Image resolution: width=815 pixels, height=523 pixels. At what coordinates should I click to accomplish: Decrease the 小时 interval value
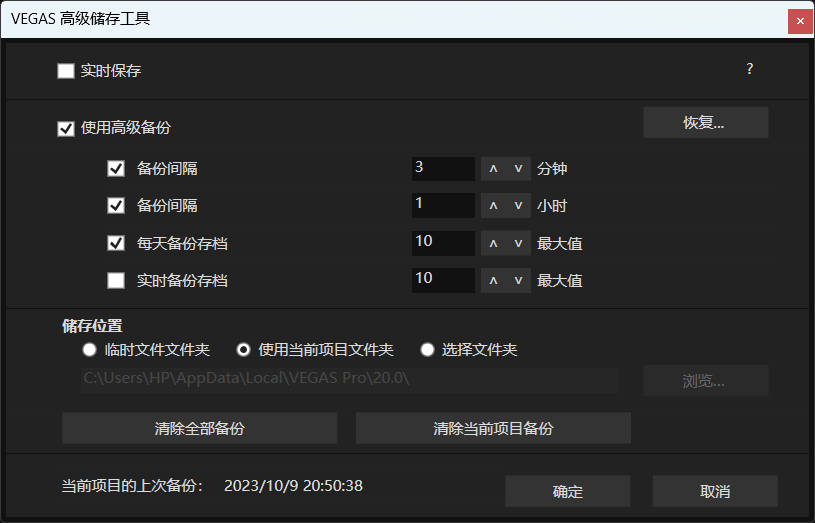tap(518, 205)
